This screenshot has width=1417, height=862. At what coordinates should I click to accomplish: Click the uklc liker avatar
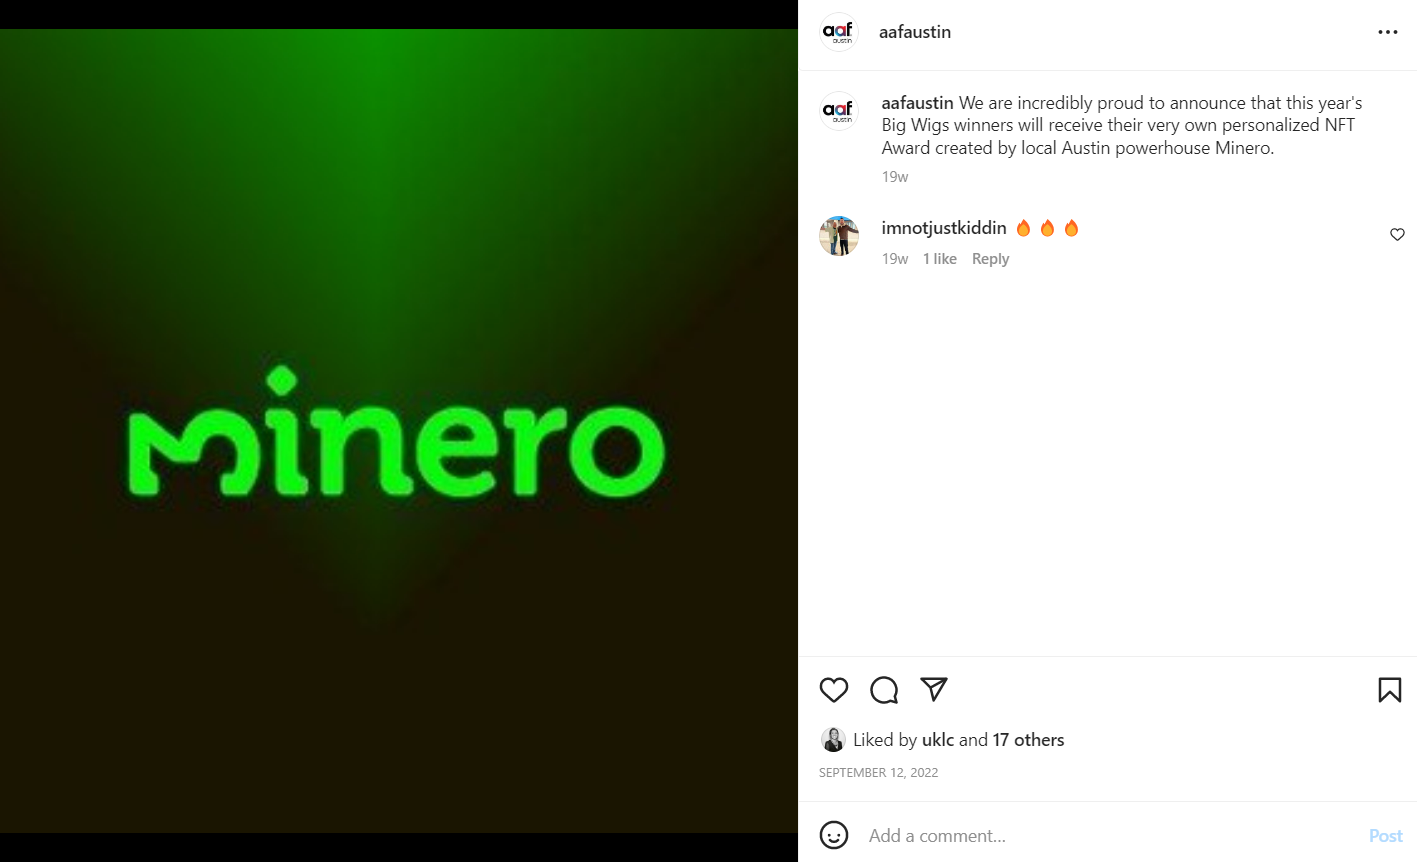click(x=833, y=740)
